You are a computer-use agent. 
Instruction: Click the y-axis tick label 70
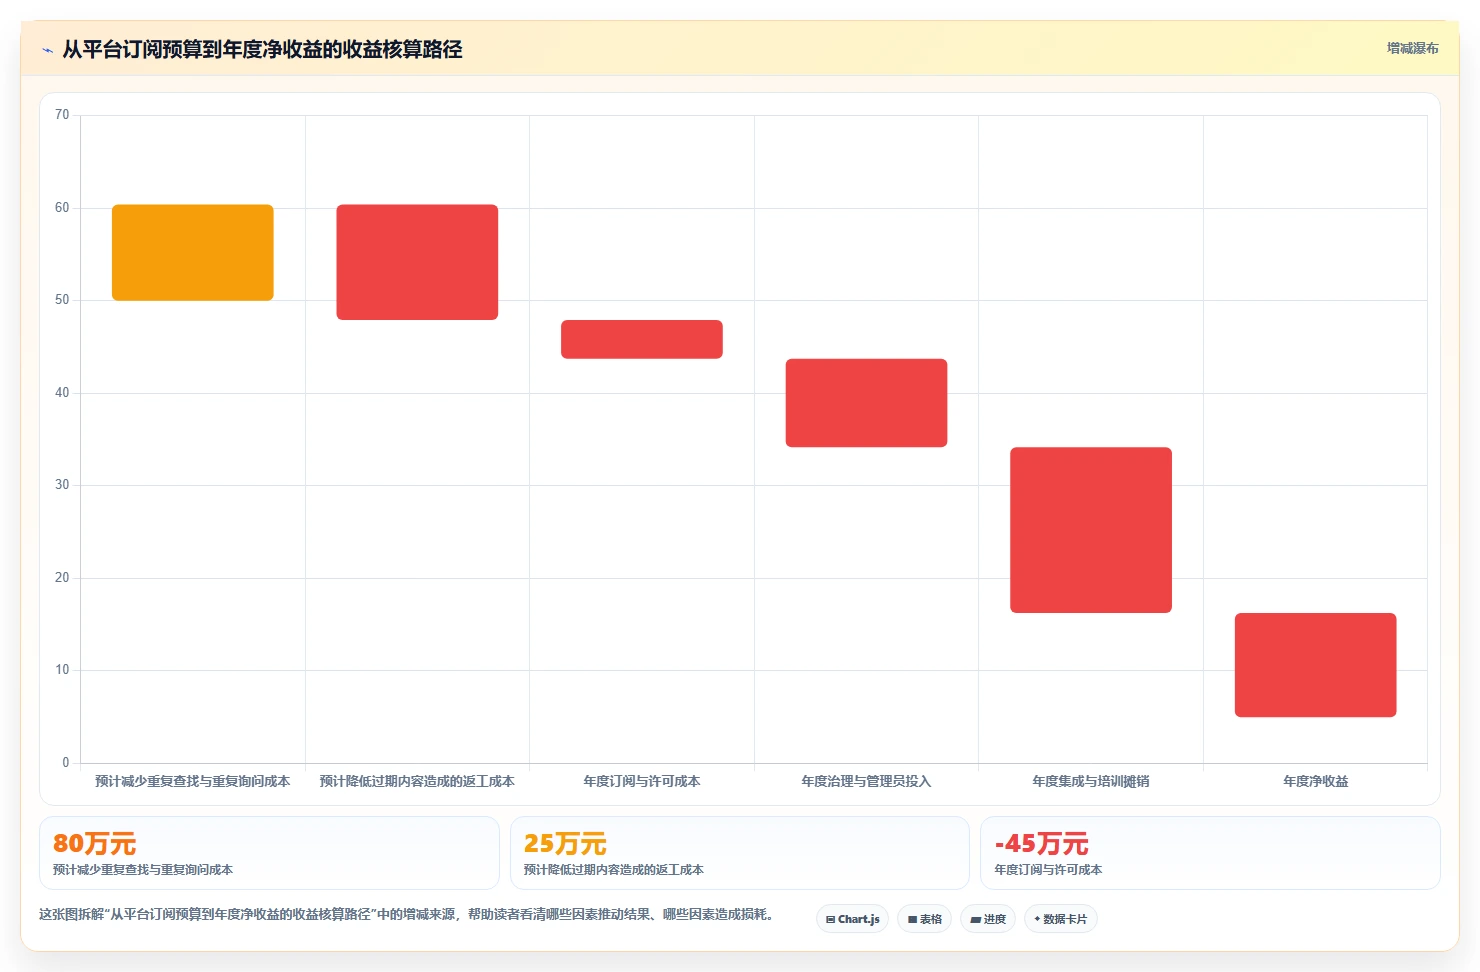[x=62, y=115]
